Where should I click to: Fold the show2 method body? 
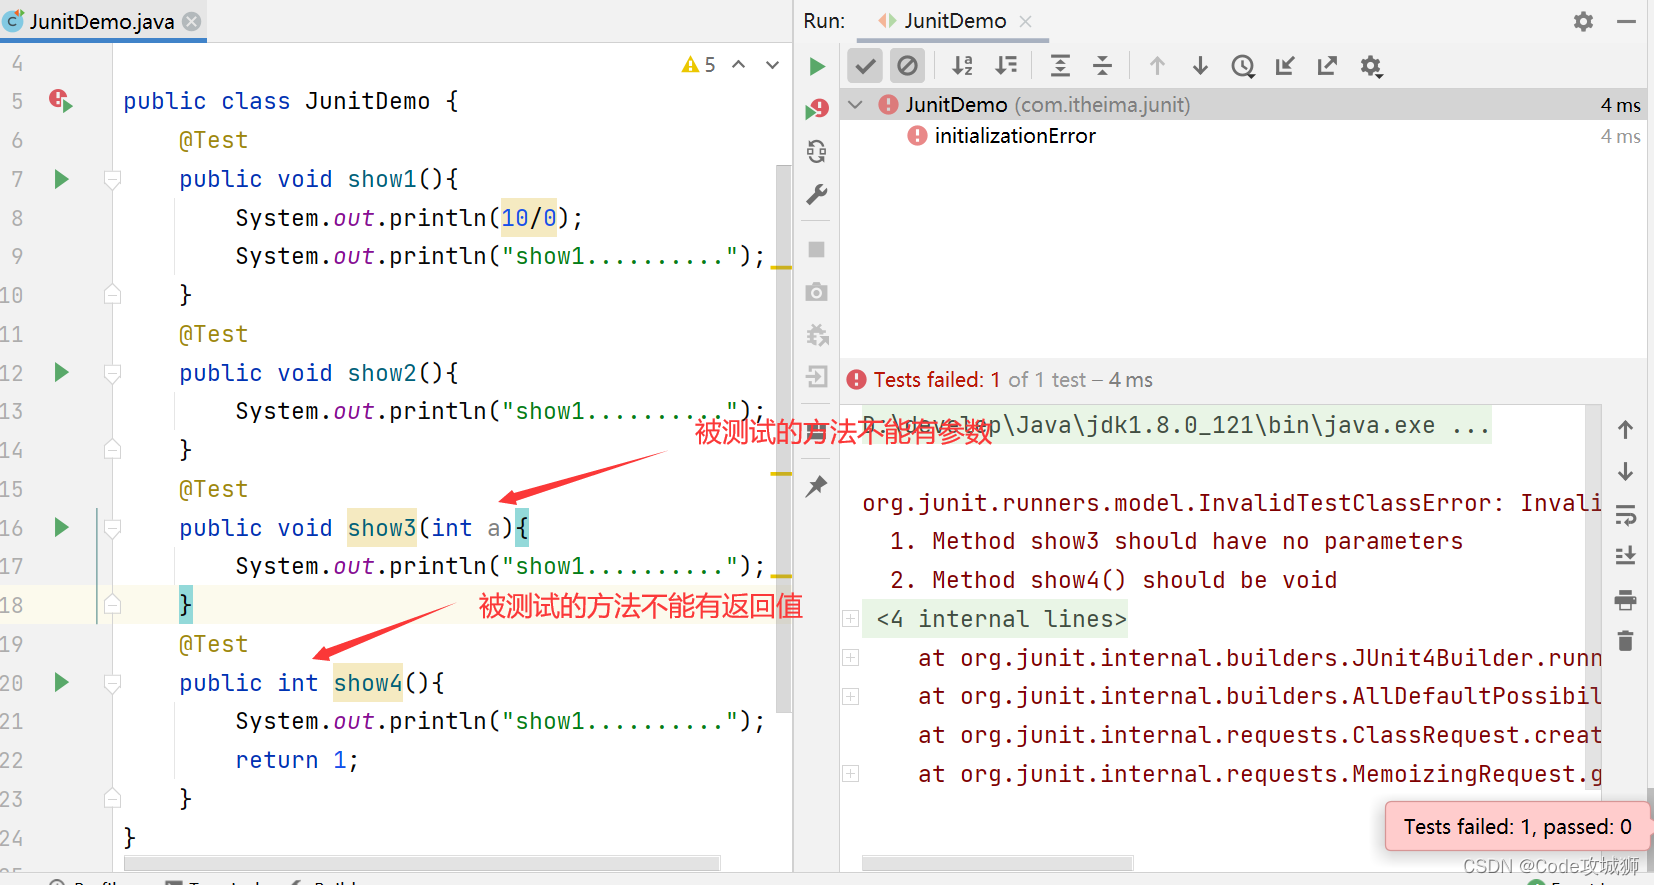tap(113, 374)
